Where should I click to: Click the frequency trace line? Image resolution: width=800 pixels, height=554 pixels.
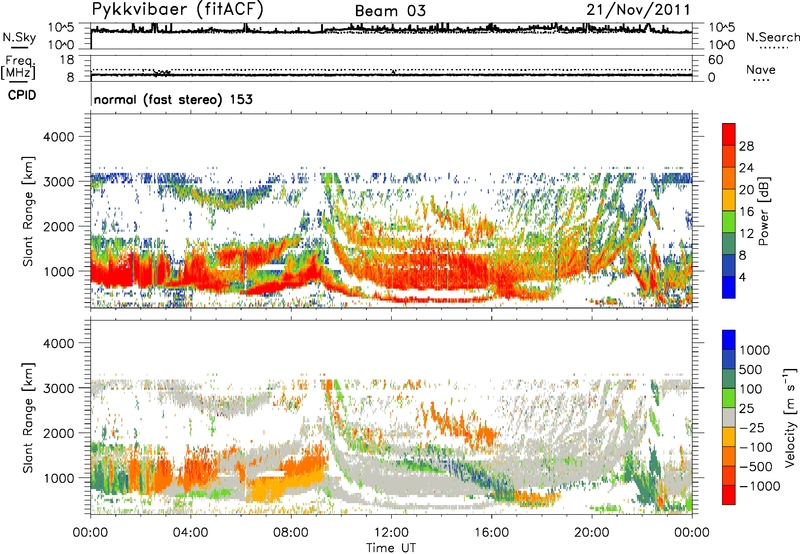click(x=391, y=75)
